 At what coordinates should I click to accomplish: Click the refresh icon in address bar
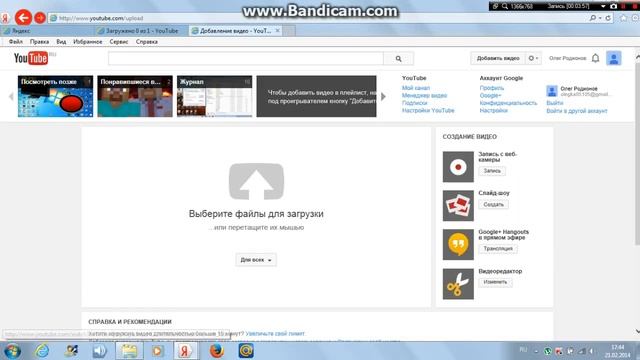[x=608, y=18]
